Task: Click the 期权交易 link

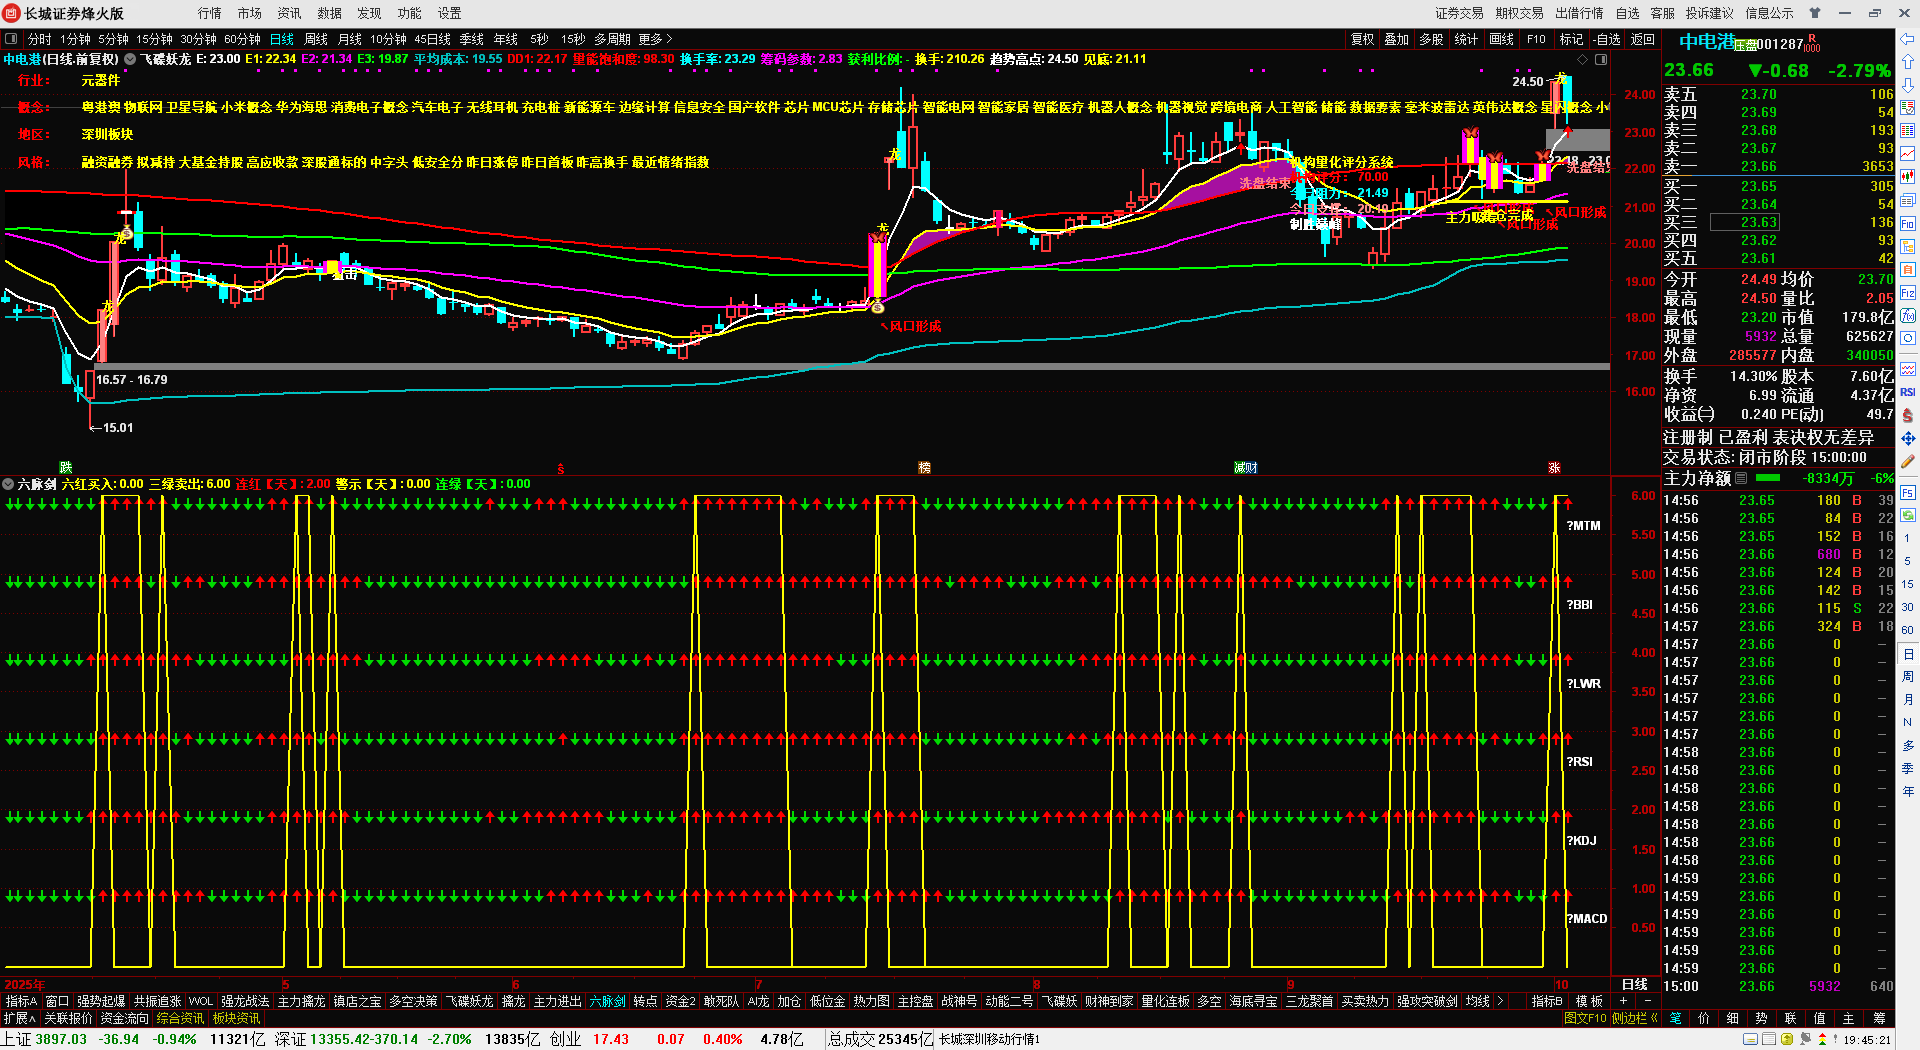Action: click(1519, 13)
